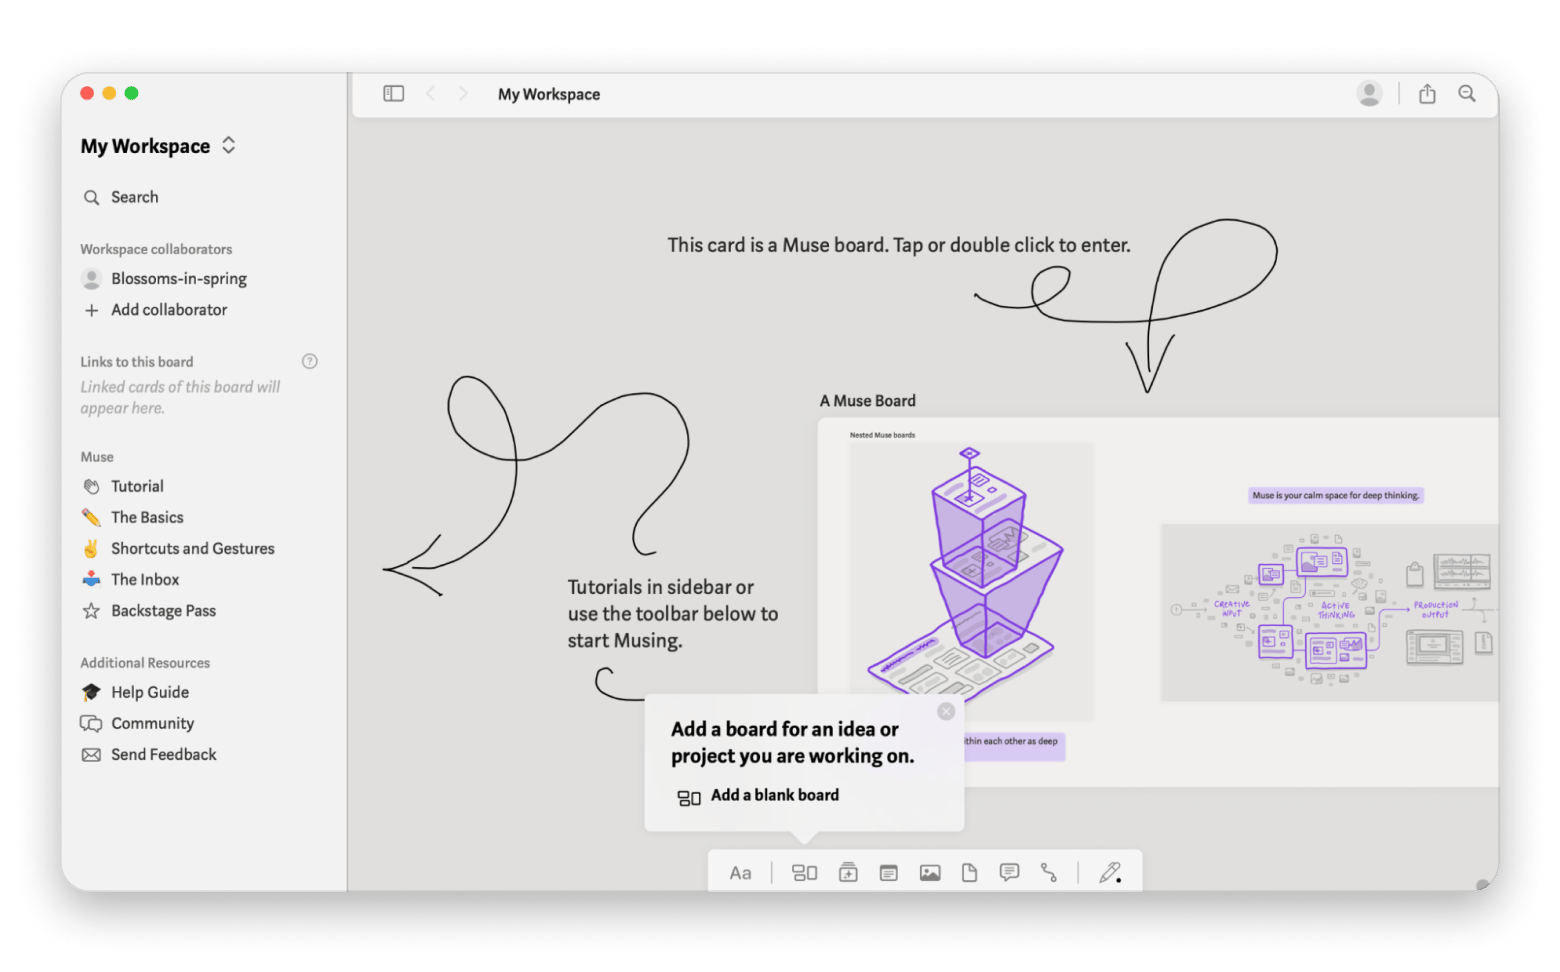Image resolution: width=1560 pixels, height=972 pixels.
Task: Open the board creation tool
Action: (805, 872)
